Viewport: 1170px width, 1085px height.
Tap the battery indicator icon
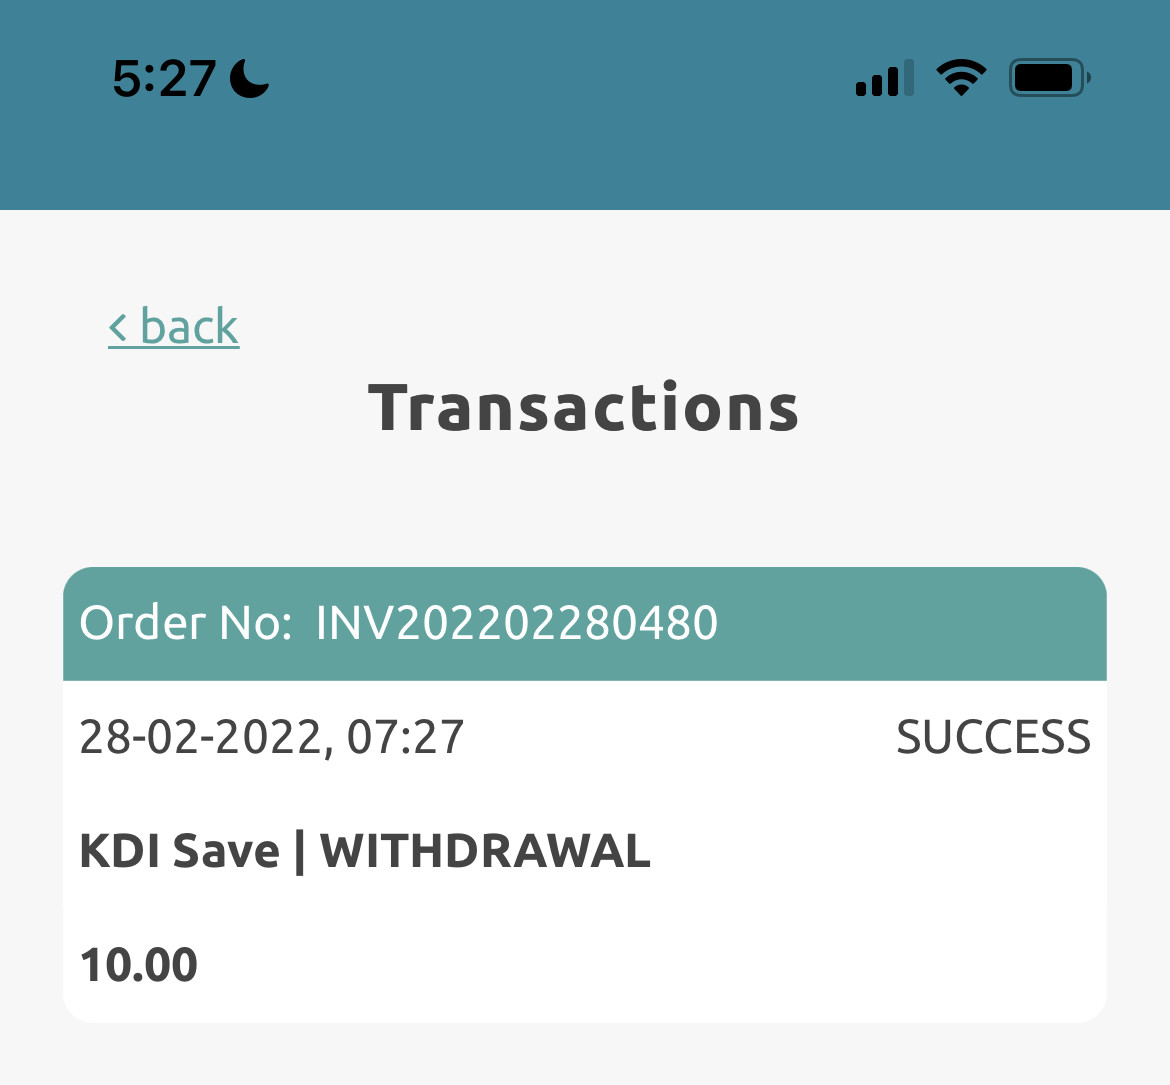tap(1050, 78)
